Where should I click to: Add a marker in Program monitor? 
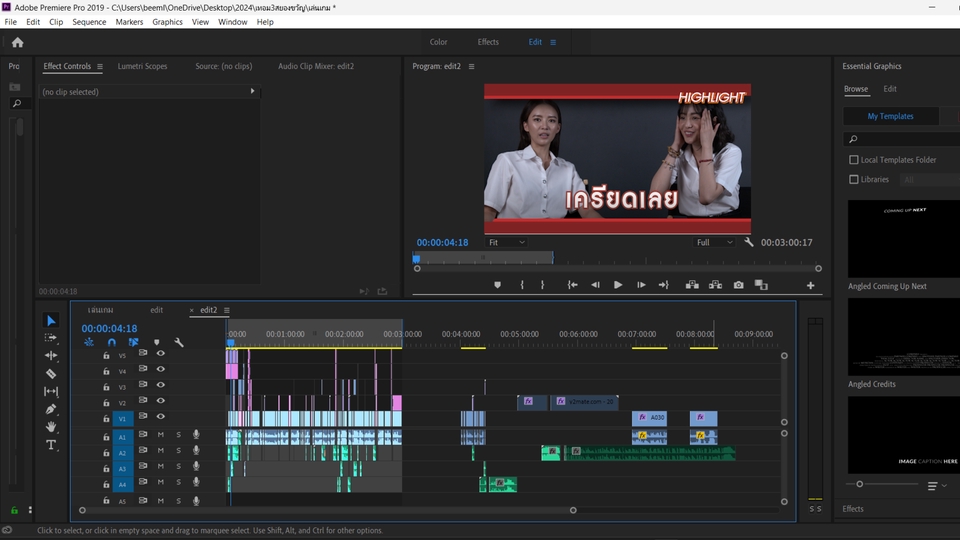coord(497,285)
